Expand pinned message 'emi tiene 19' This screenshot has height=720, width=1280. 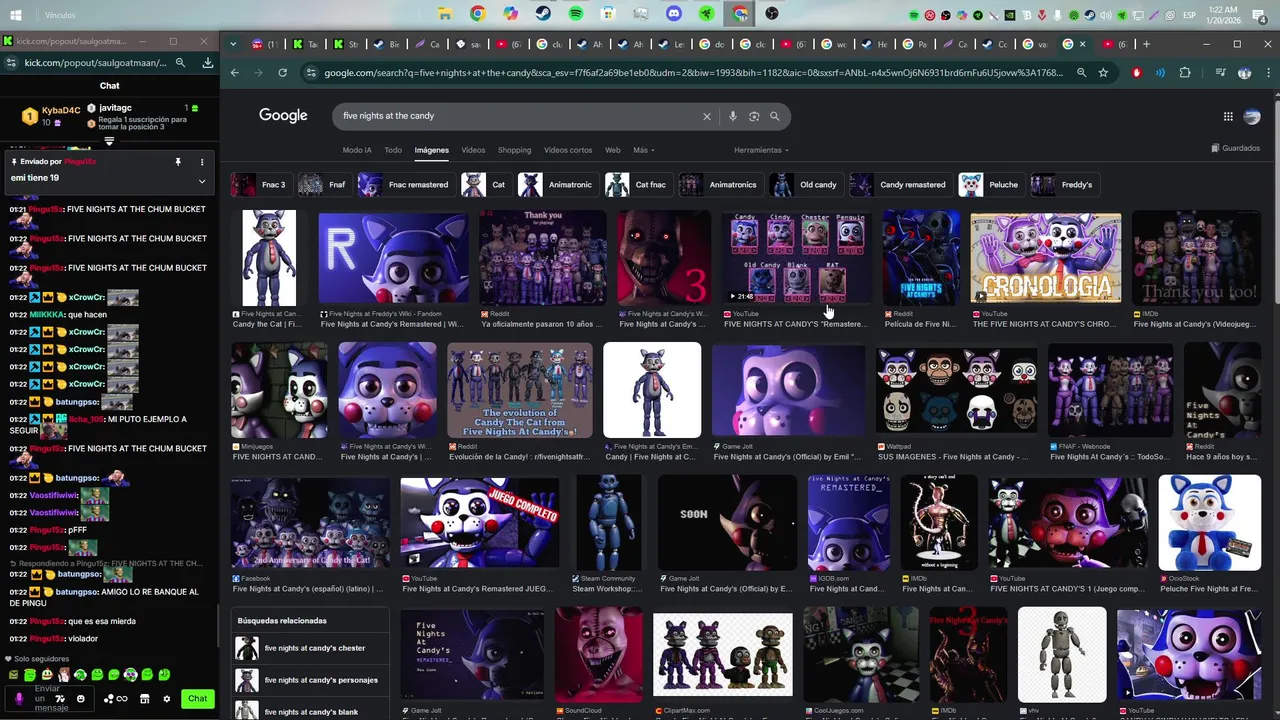(x=202, y=181)
